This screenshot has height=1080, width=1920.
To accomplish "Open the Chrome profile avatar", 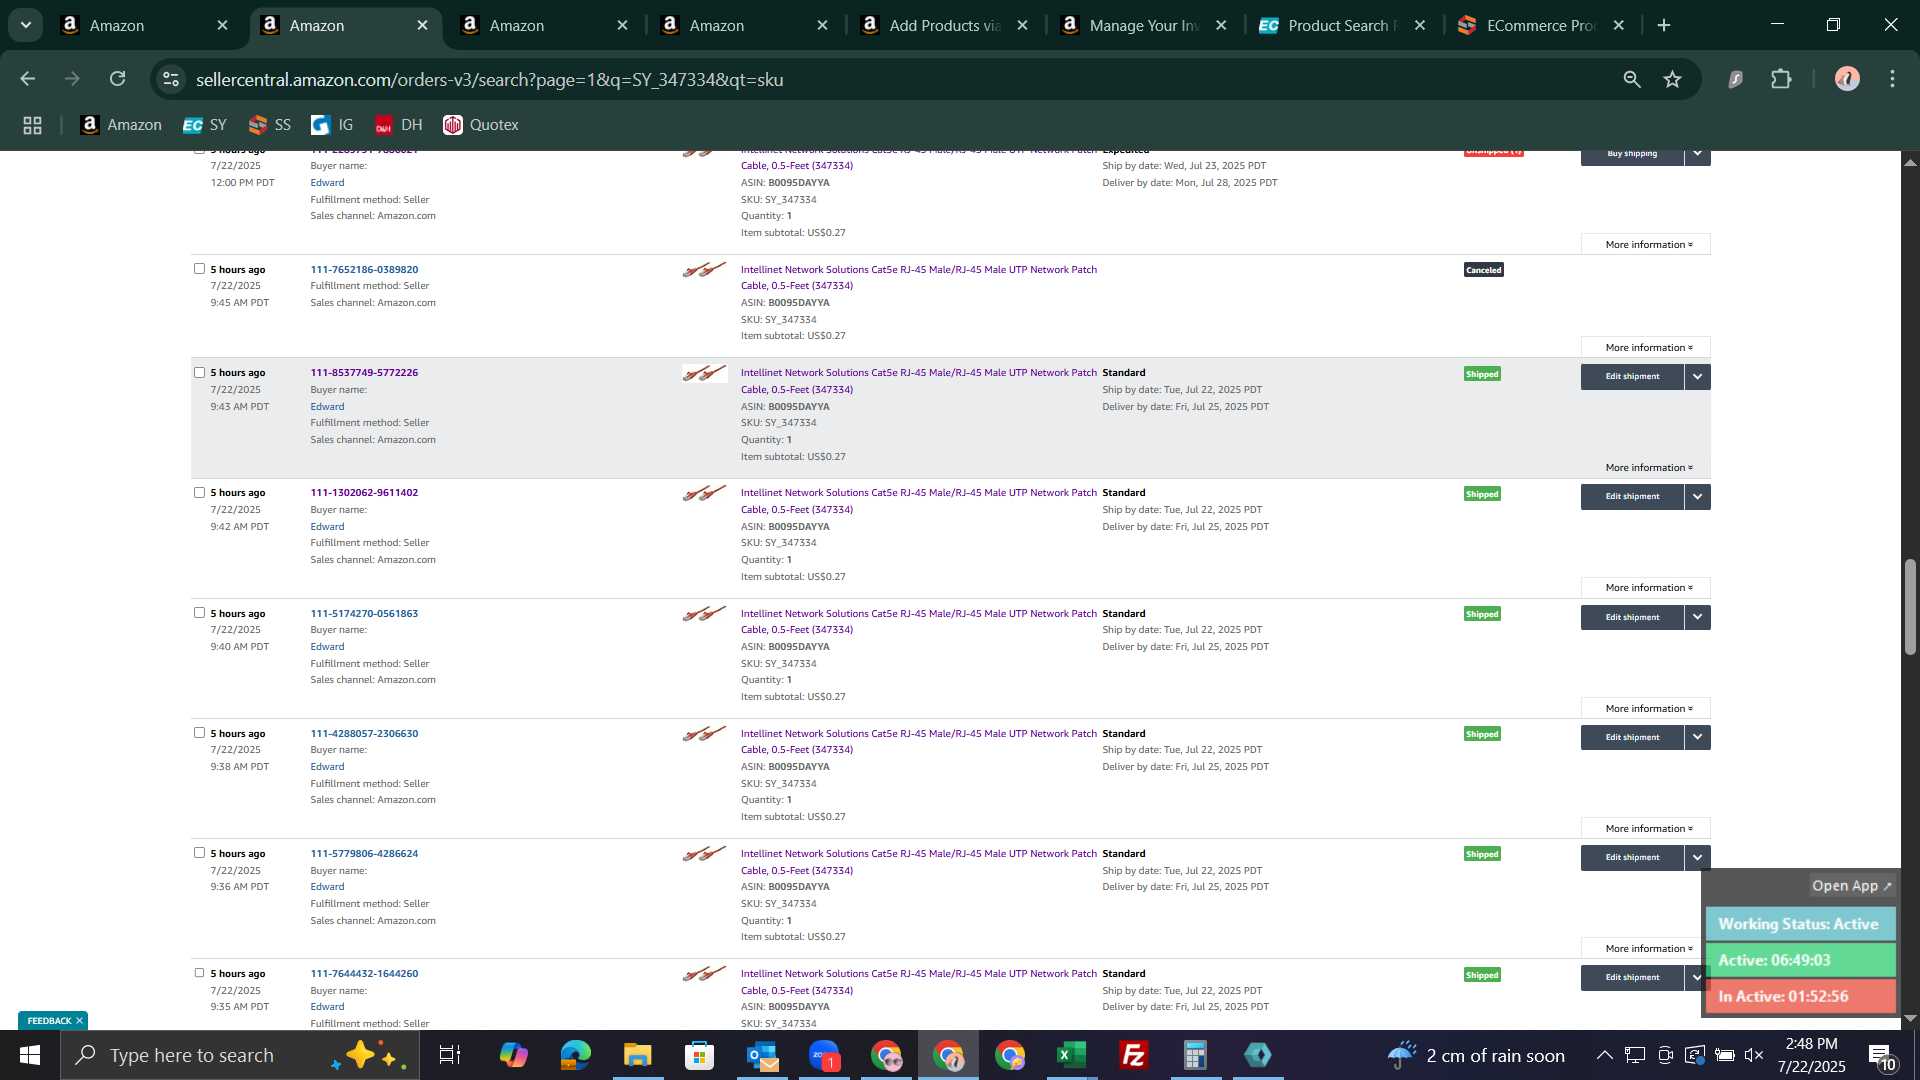I will coord(1847,79).
